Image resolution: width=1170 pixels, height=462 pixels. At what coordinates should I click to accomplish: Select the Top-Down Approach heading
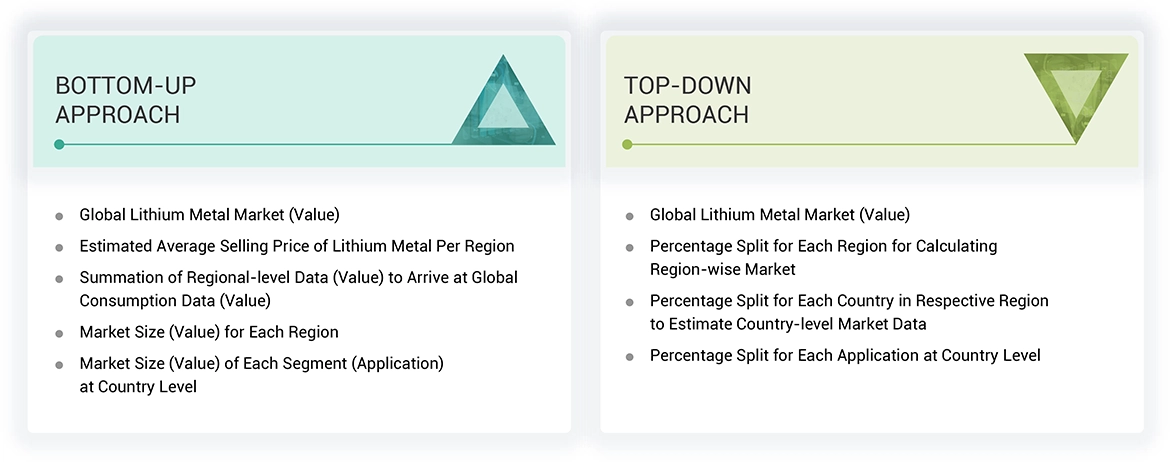point(687,100)
